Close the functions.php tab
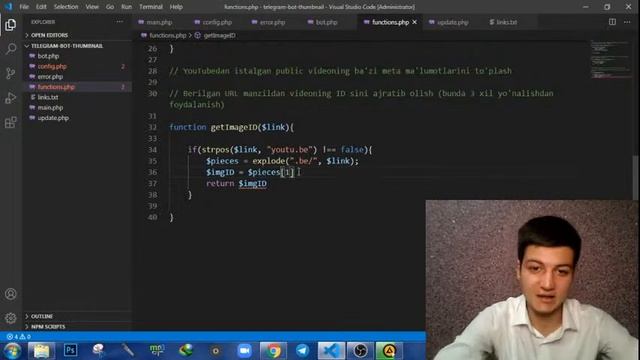 click(x=415, y=22)
